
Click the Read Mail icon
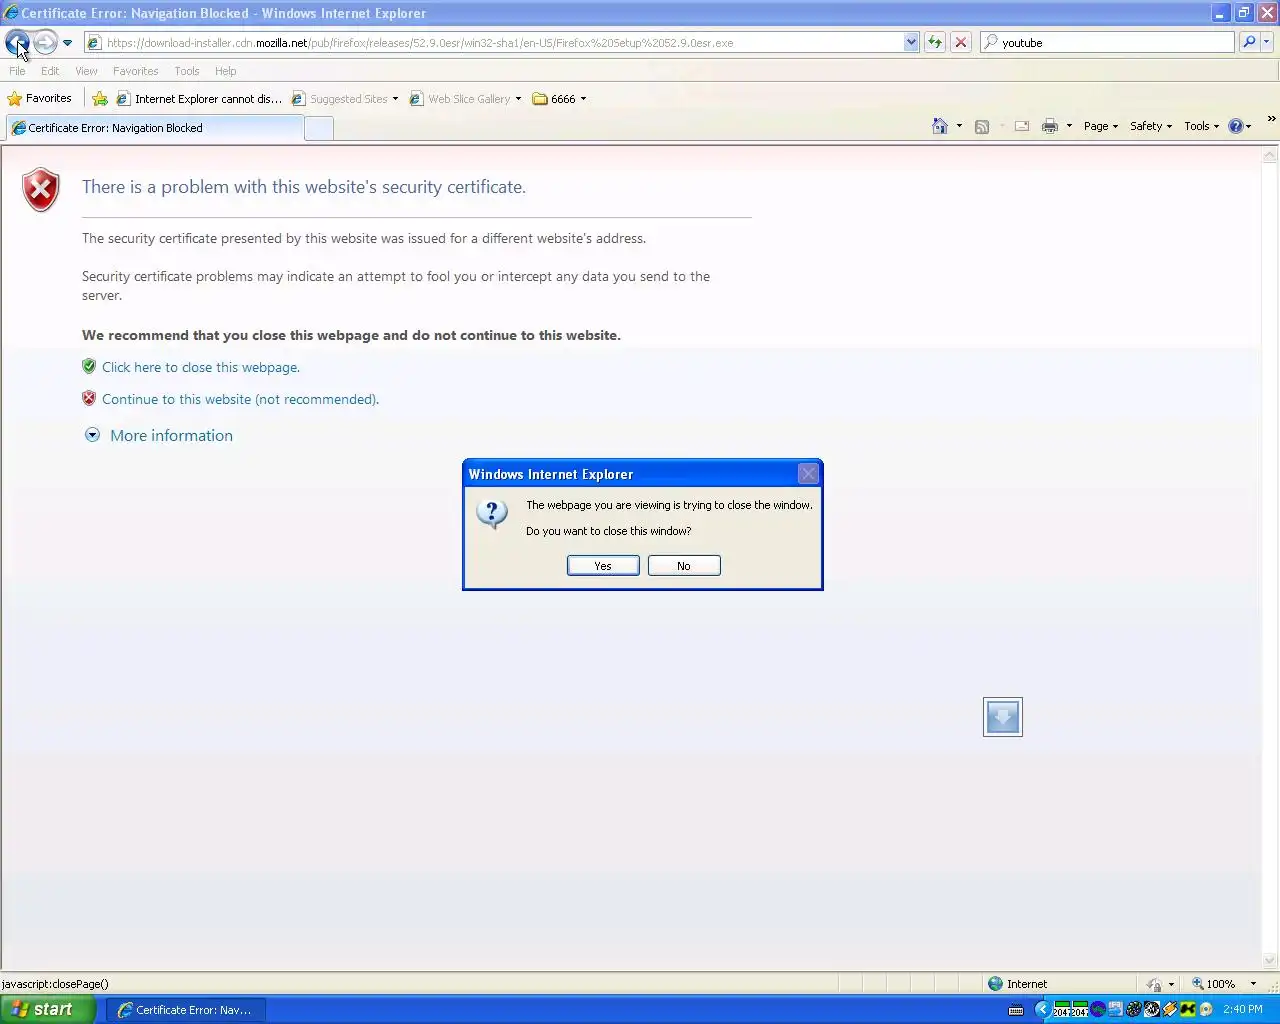point(1022,126)
